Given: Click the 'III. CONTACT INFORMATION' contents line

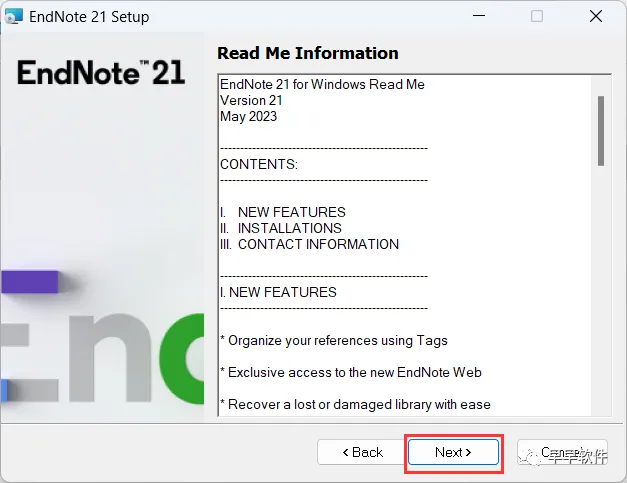Looking at the screenshot, I should click(310, 244).
